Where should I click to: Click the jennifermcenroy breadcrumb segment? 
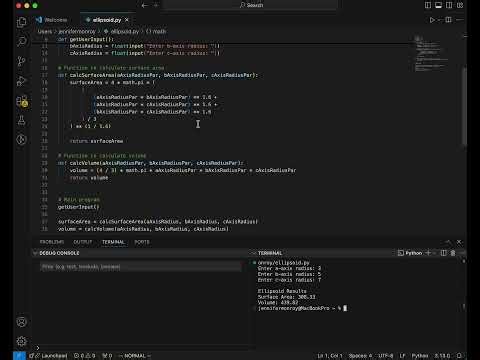click(77, 31)
